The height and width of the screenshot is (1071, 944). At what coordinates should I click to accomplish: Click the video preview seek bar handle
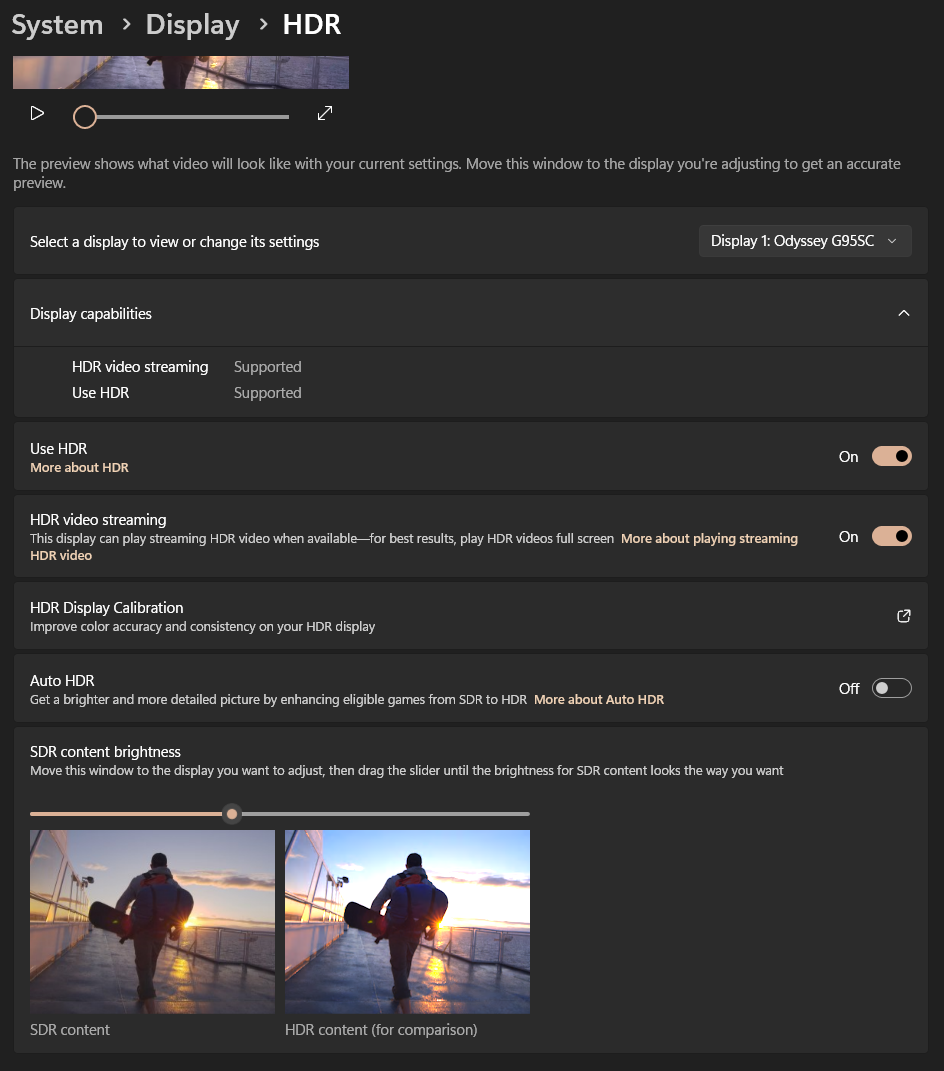click(85, 117)
